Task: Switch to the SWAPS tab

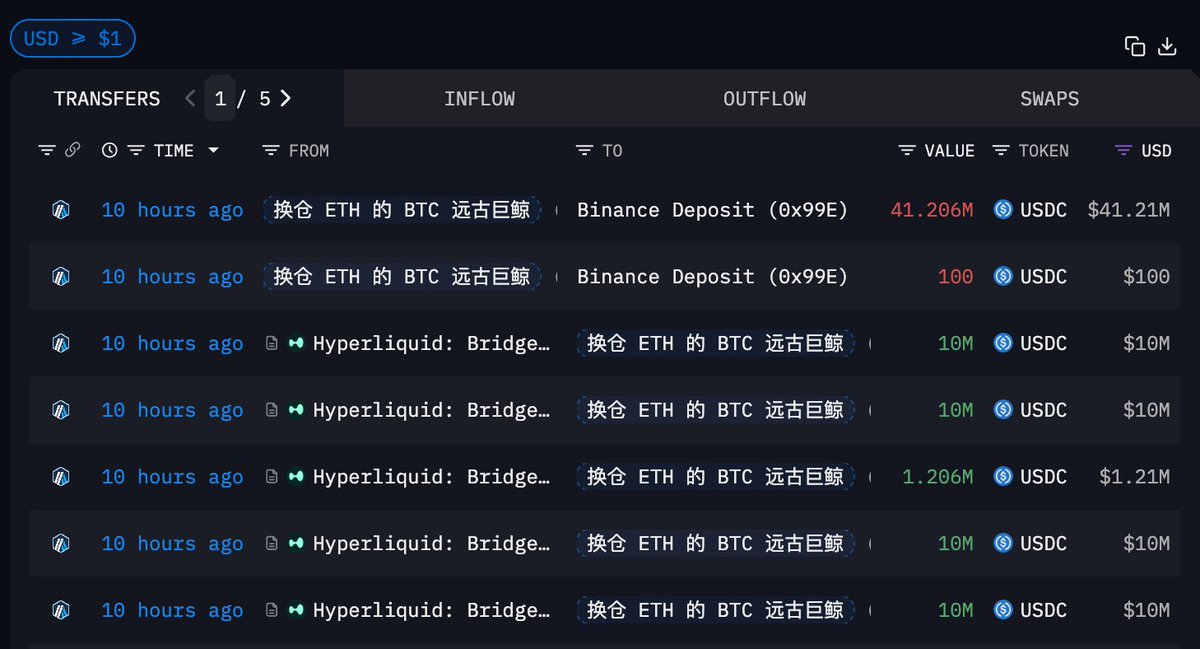Action: click(x=1049, y=98)
